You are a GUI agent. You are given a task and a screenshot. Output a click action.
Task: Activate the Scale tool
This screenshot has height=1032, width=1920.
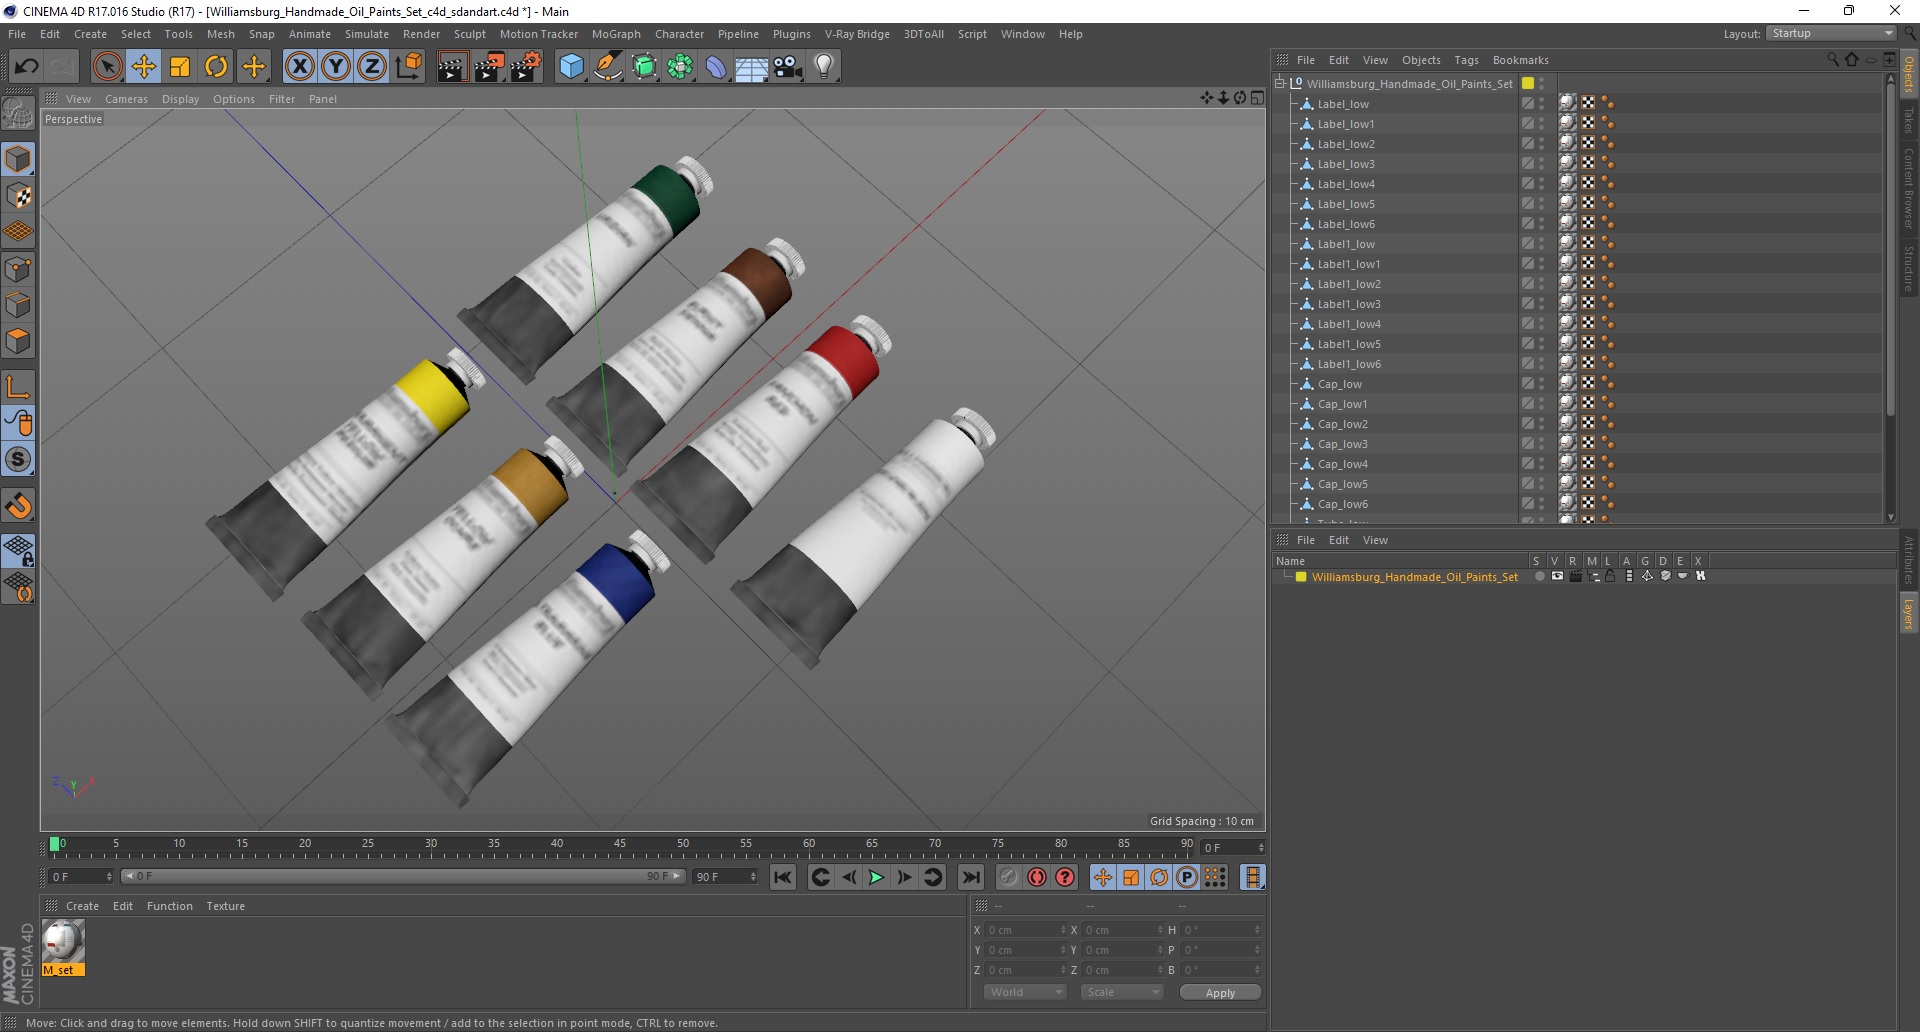click(180, 67)
